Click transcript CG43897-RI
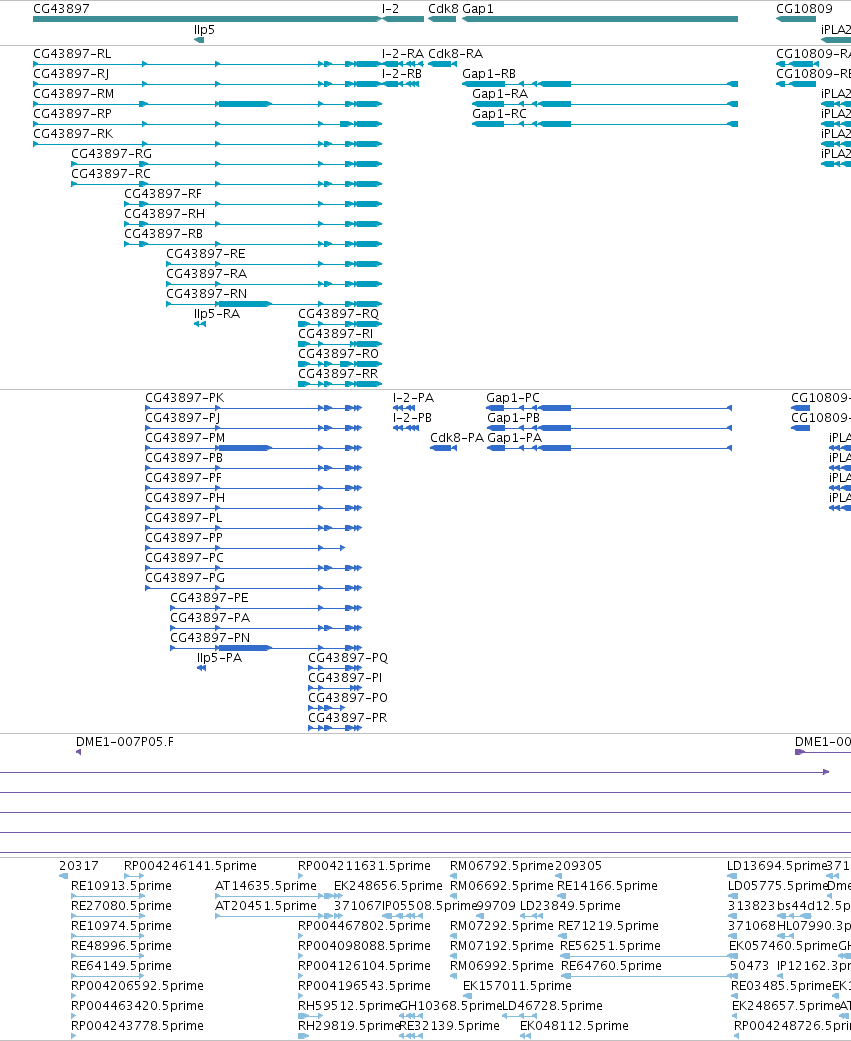851x1041 pixels. [340, 344]
